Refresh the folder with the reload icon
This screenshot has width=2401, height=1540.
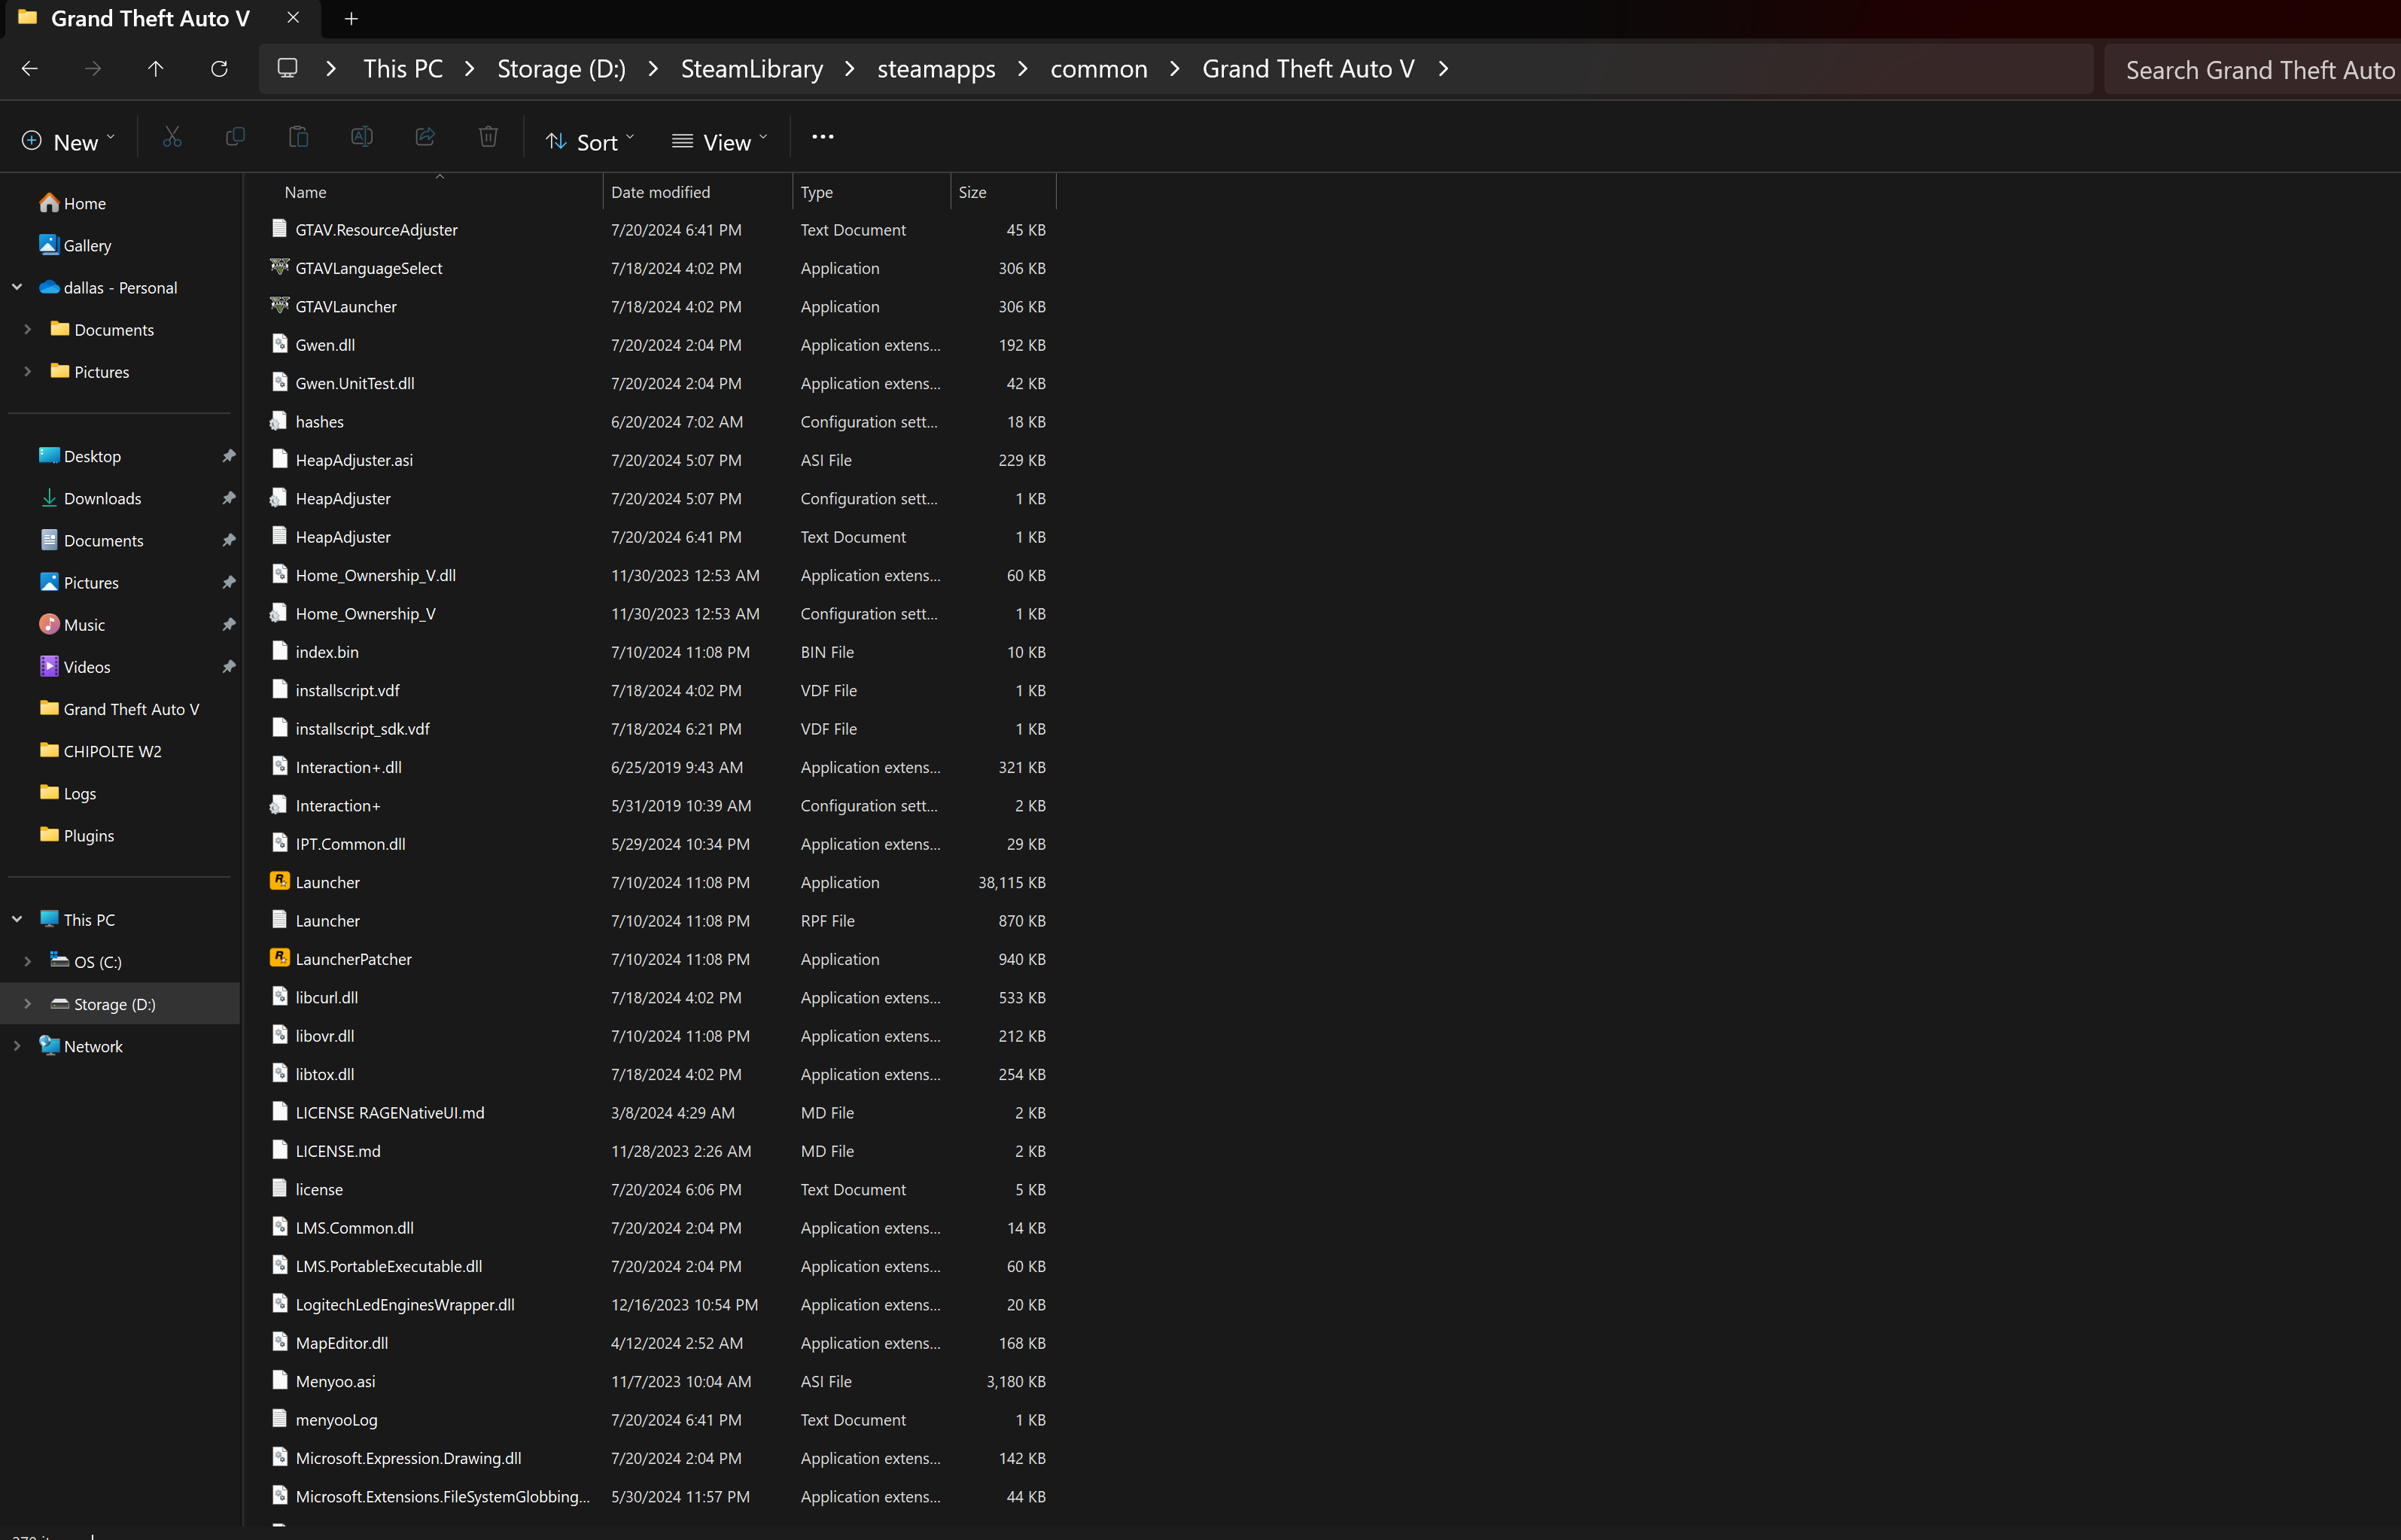219,69
